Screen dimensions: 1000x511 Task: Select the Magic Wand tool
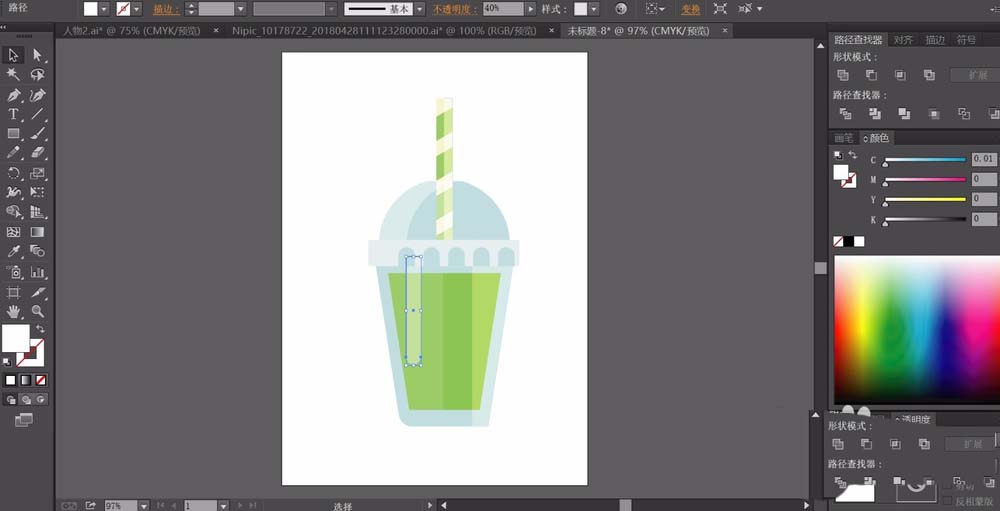point(13,75)
